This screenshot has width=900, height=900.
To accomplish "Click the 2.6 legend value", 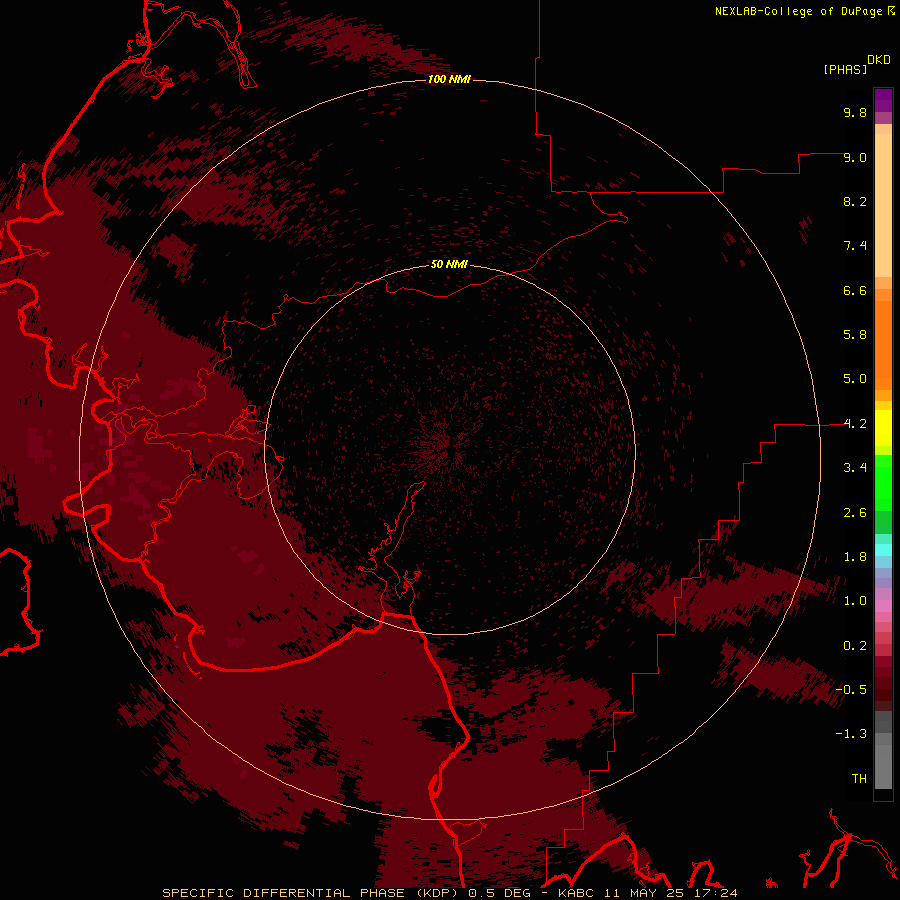I will (x=855, y=513).
